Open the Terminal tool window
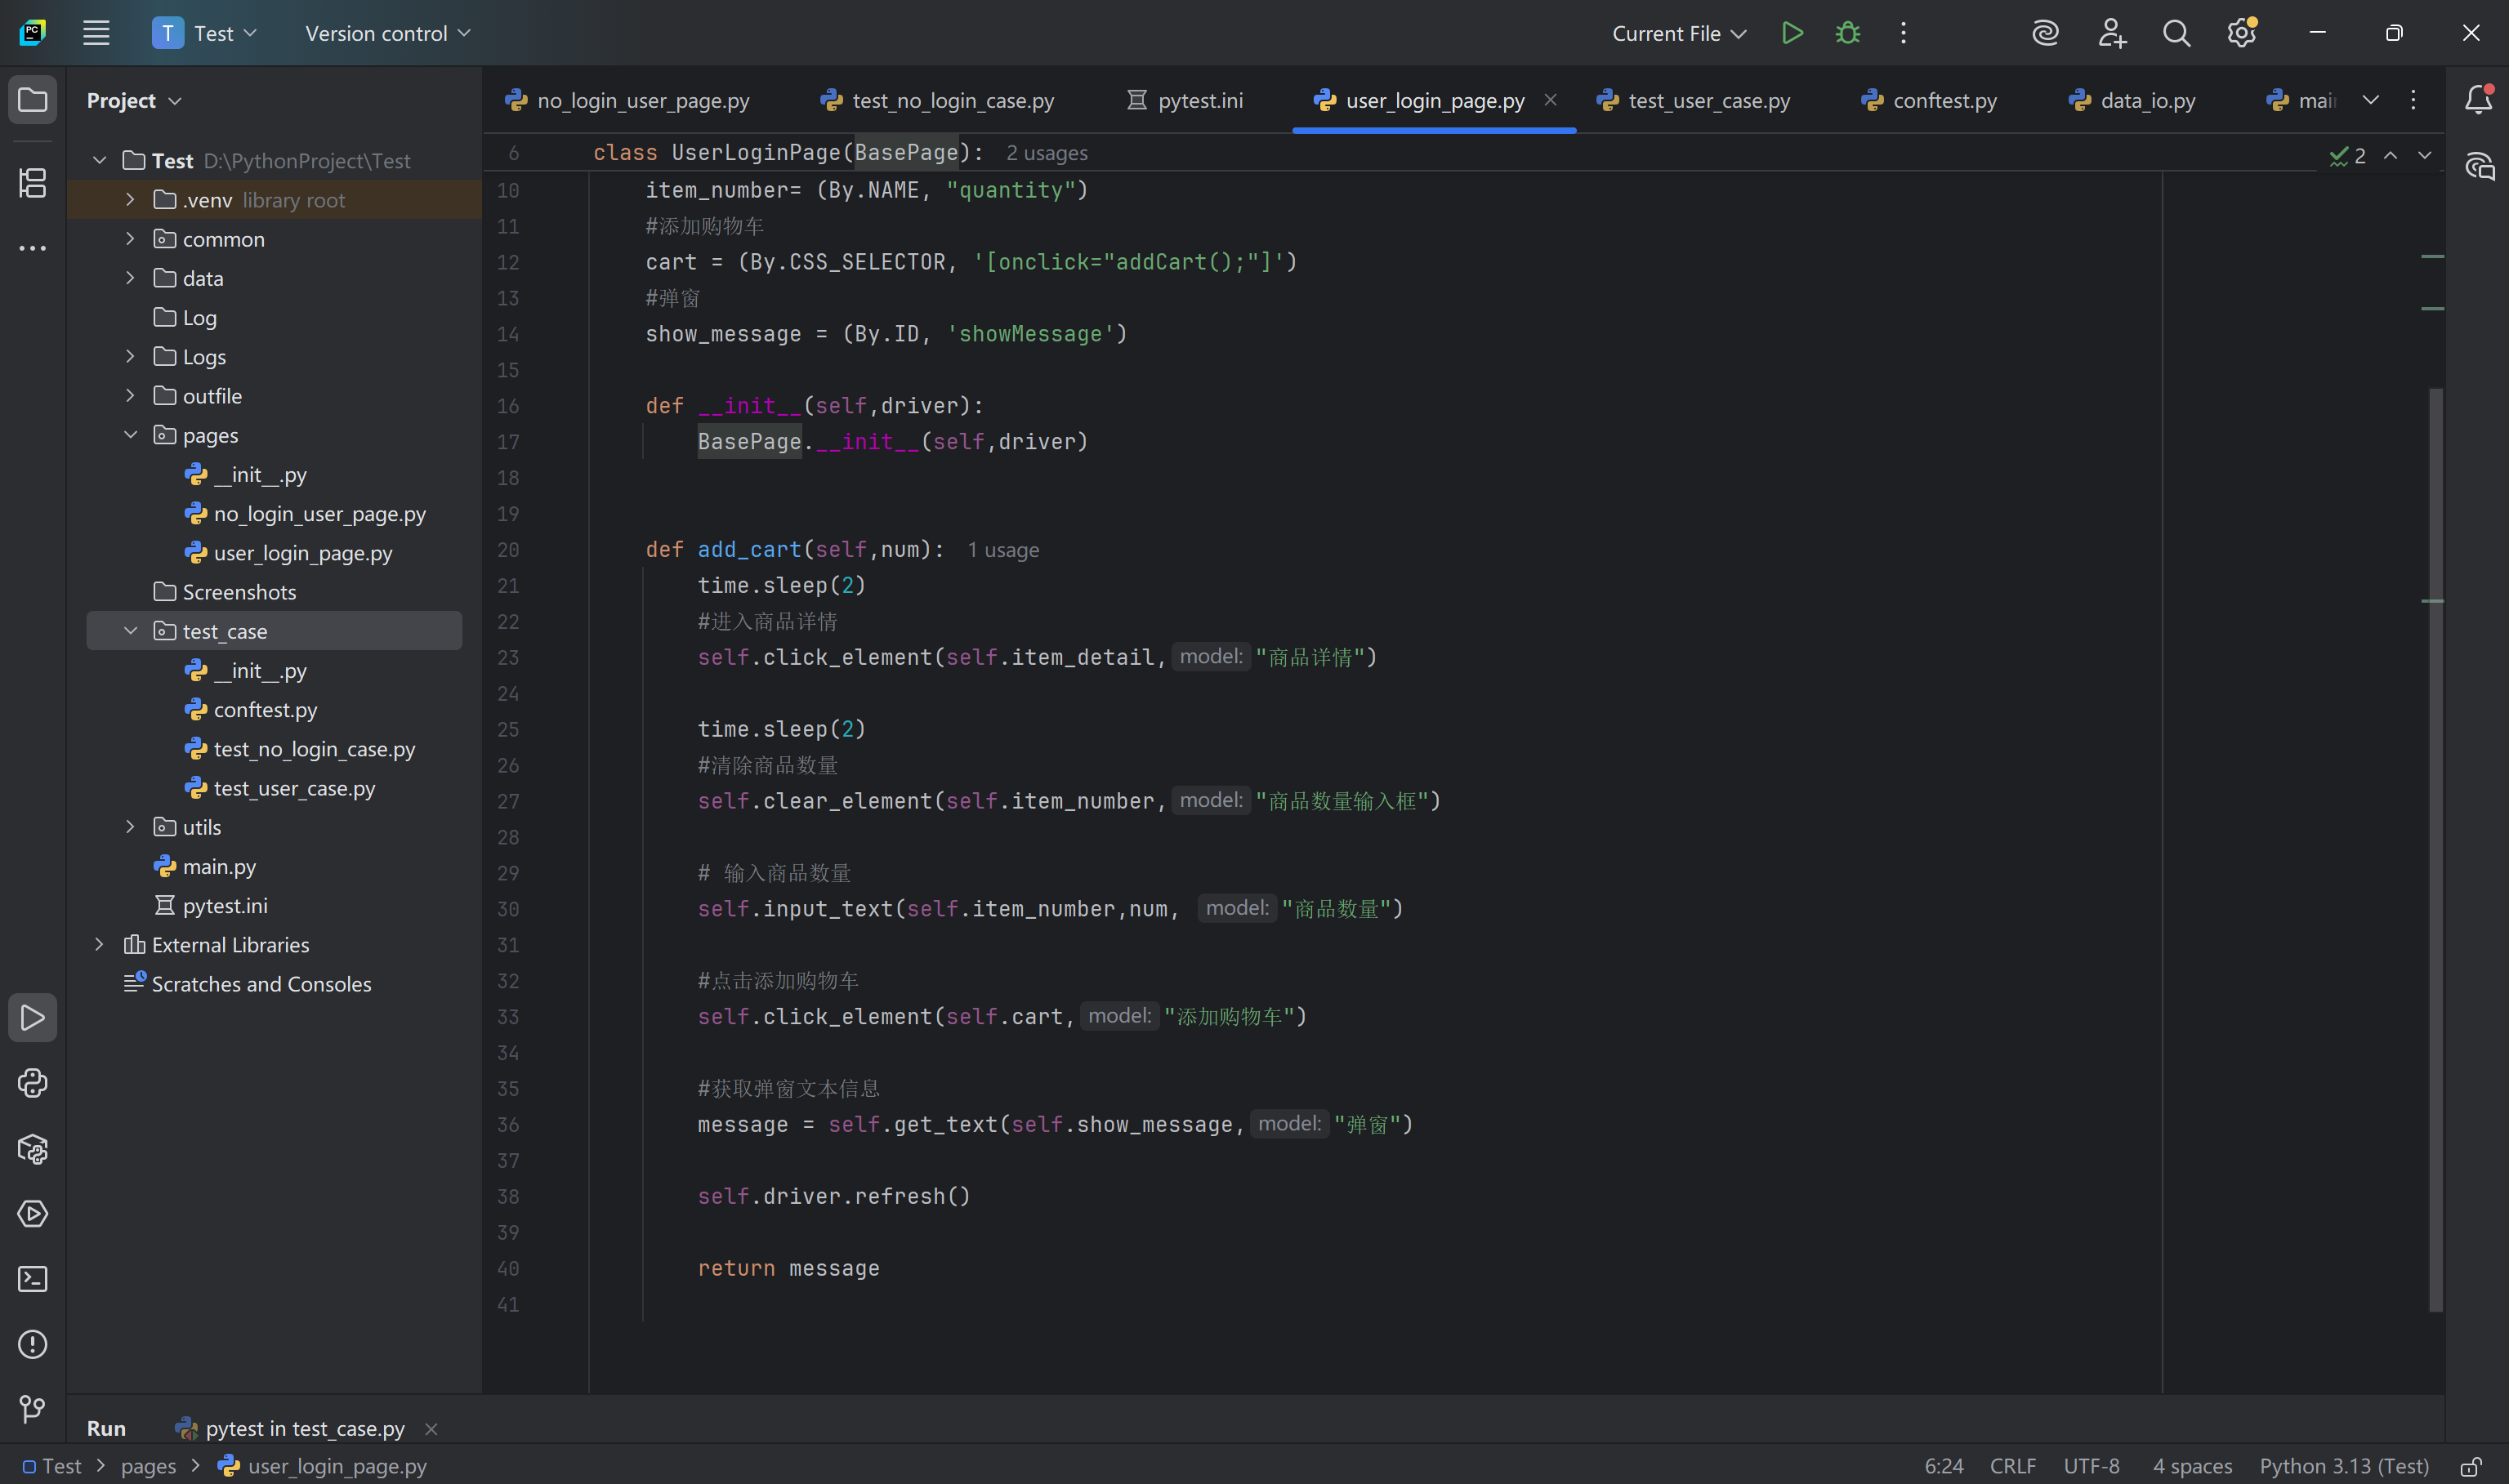The height and width of the screenshot is (1484, 2509). coord(32,1279)
